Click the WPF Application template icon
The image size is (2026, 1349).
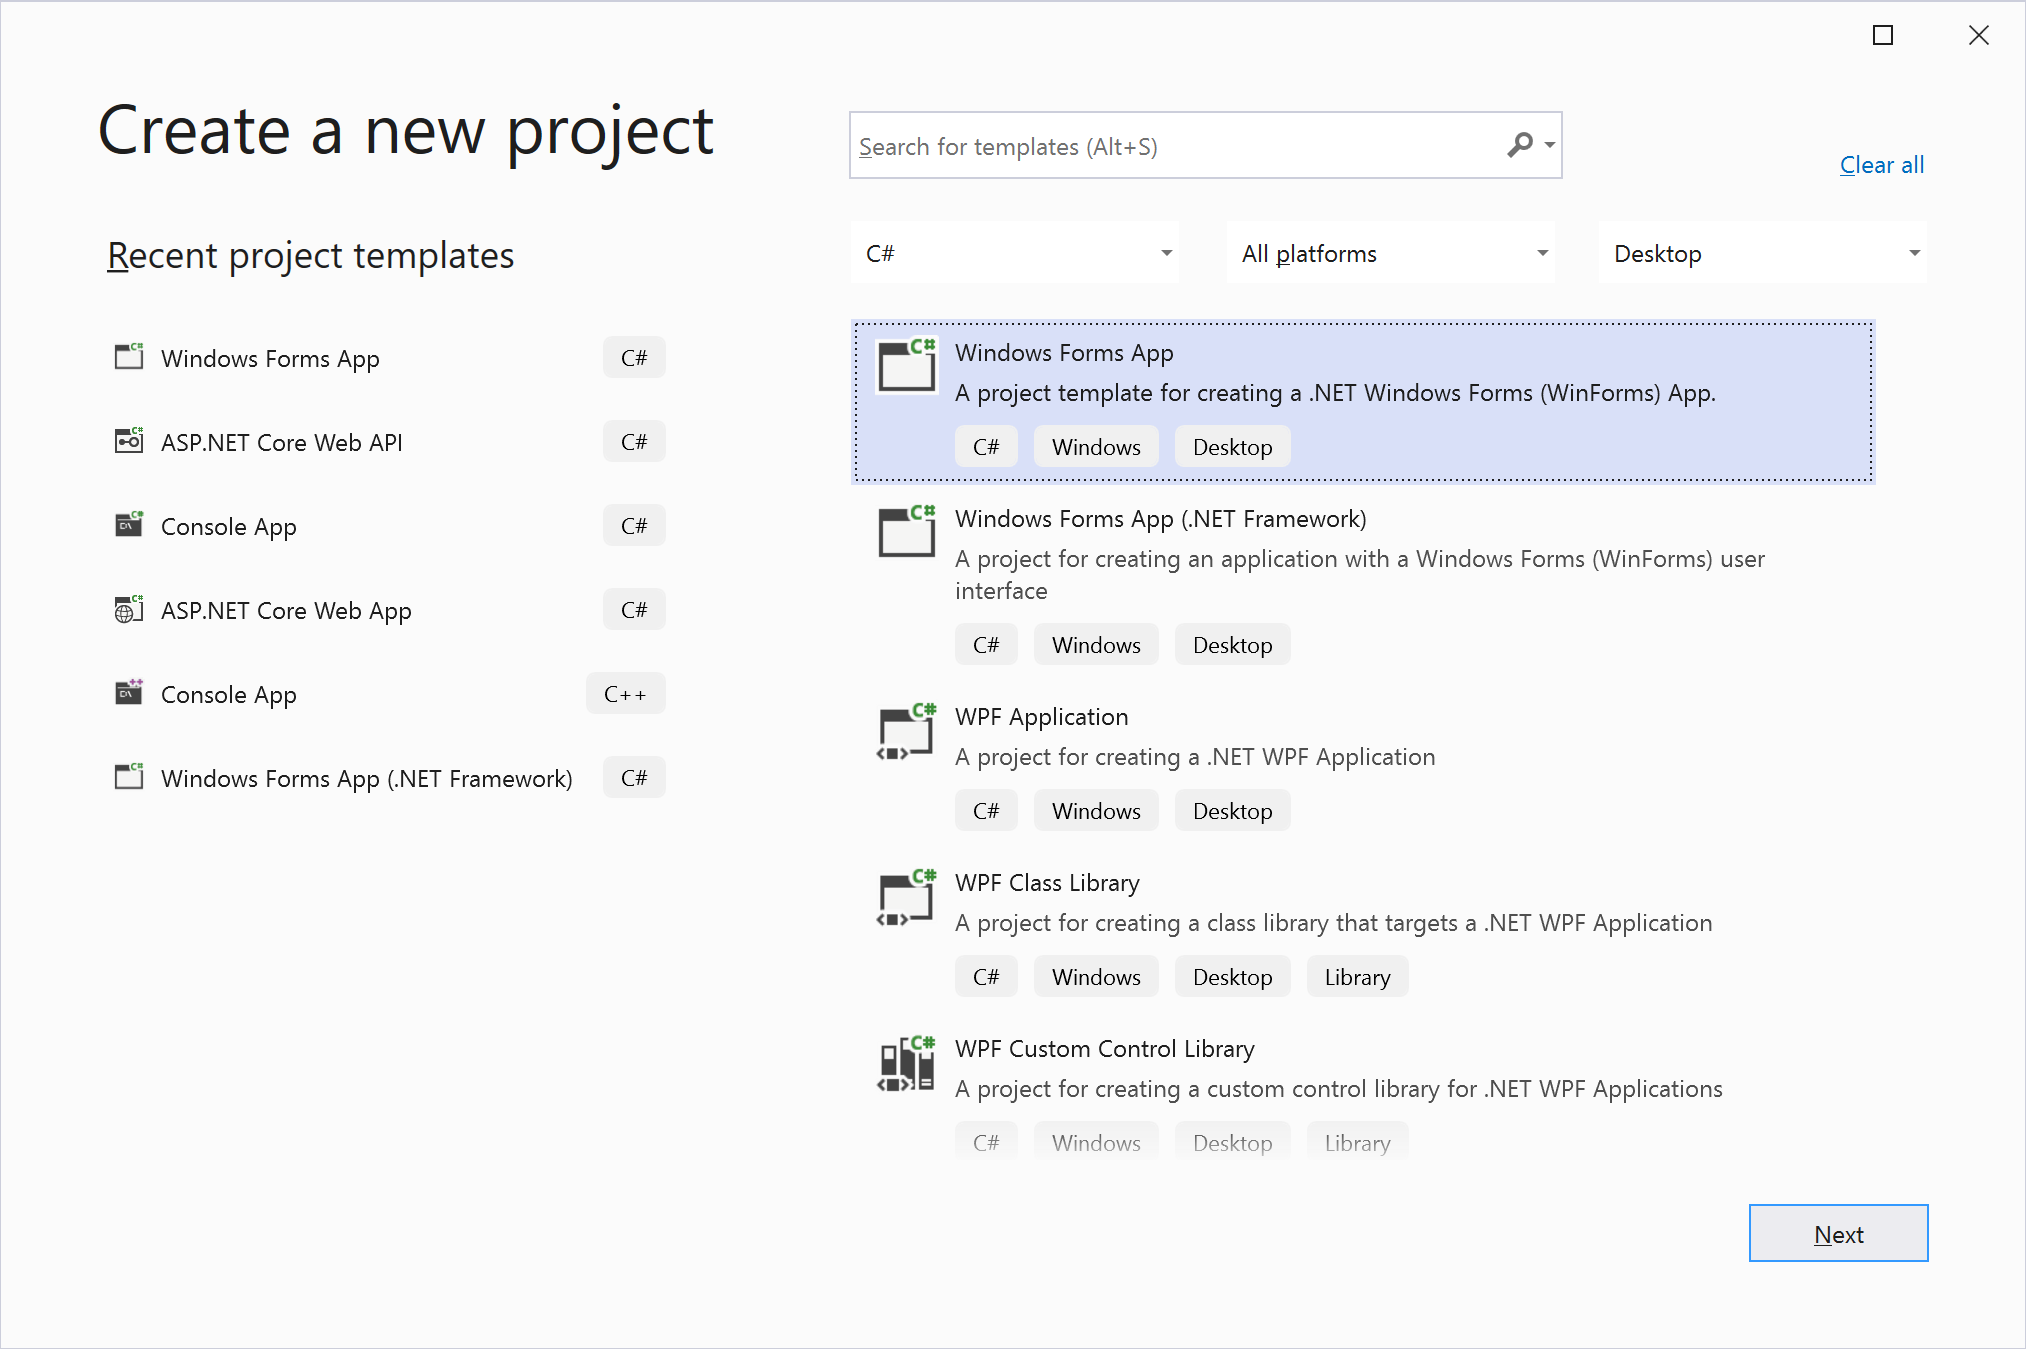click(x=906, y=733)
